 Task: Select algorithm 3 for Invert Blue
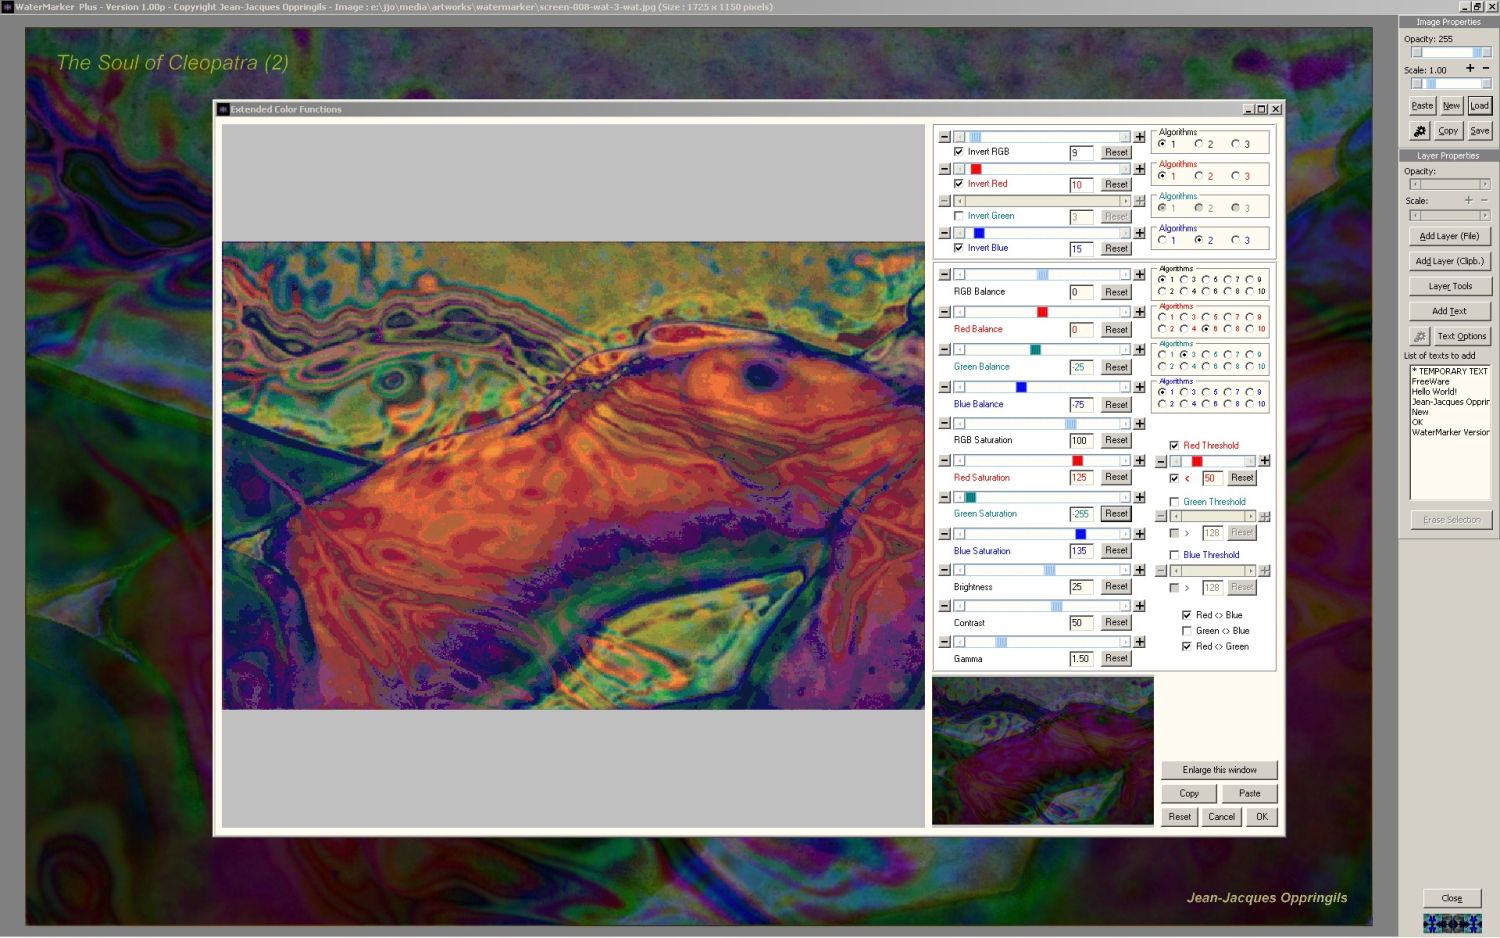(x=1236, y=240)
